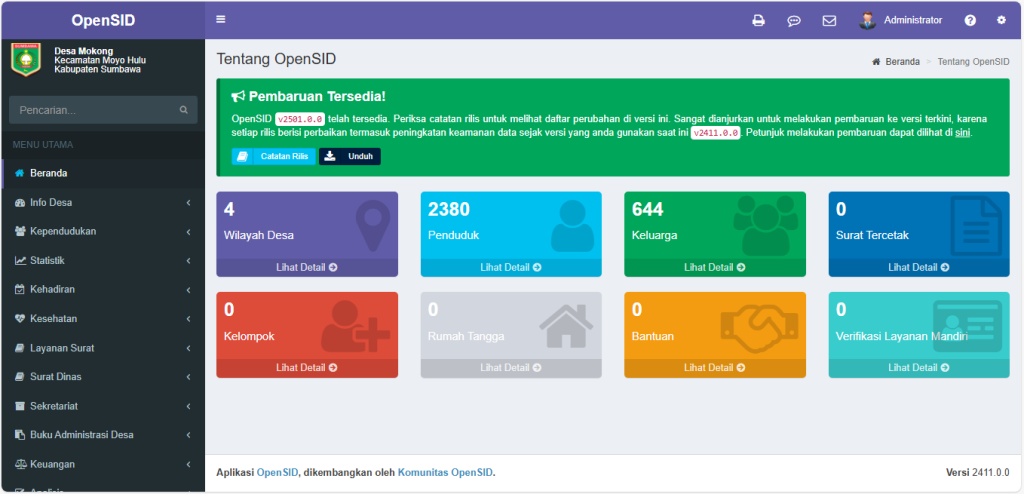The height and width of the screenshot is (494, 1024).
Task: Click the ID card icon on Verifikasi card
Action: [x=967, y=327]
